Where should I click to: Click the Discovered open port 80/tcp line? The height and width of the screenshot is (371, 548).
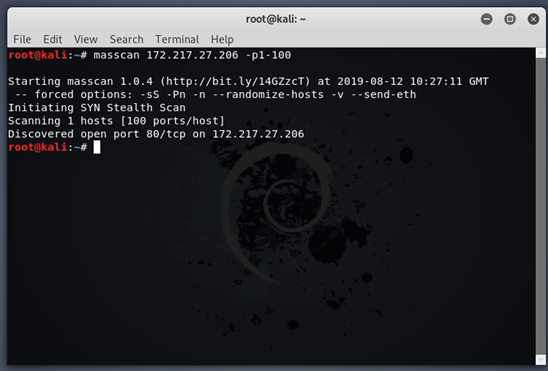click(x=156, y=134)
